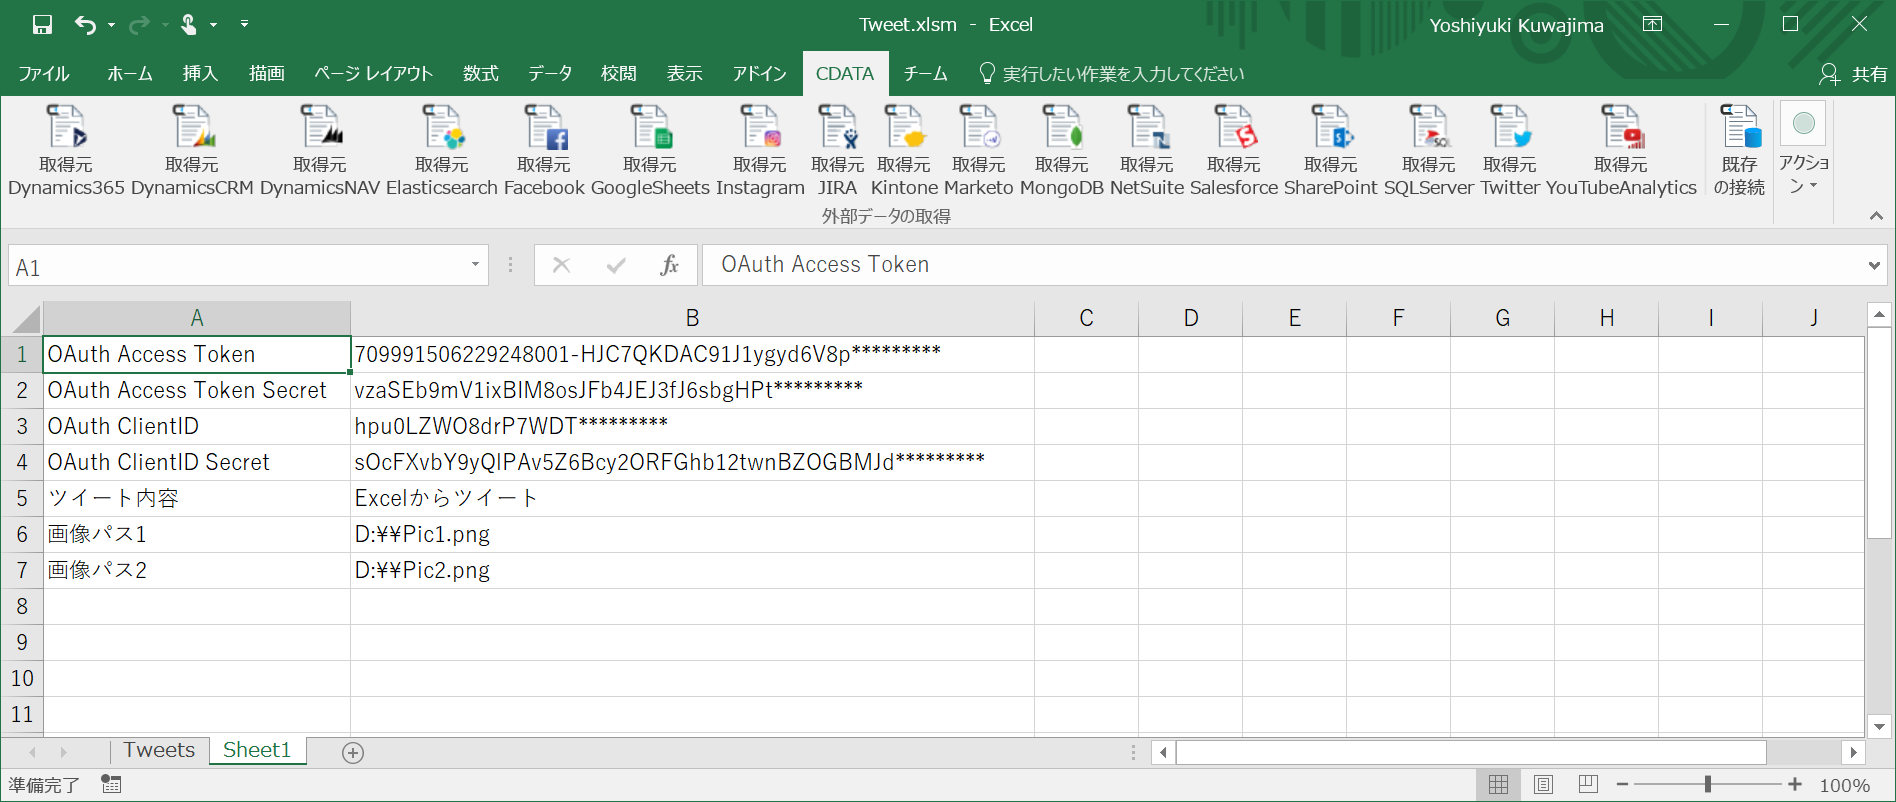Open the Kintone data source

click(904, 150)
